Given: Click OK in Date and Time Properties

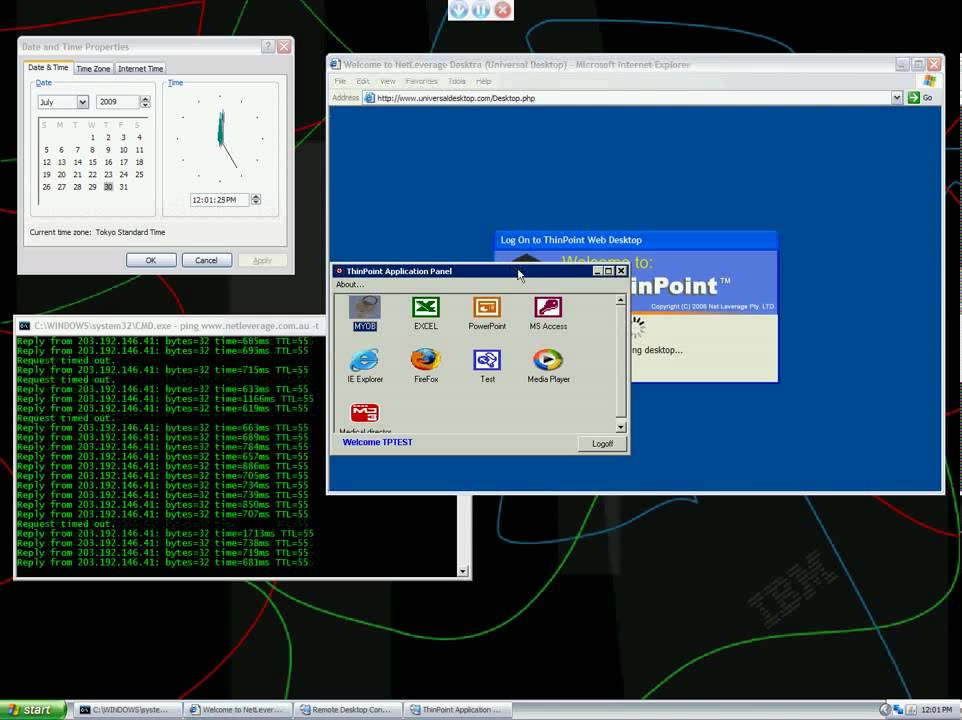Looking at the screenshot, I should tap(151, 260).
